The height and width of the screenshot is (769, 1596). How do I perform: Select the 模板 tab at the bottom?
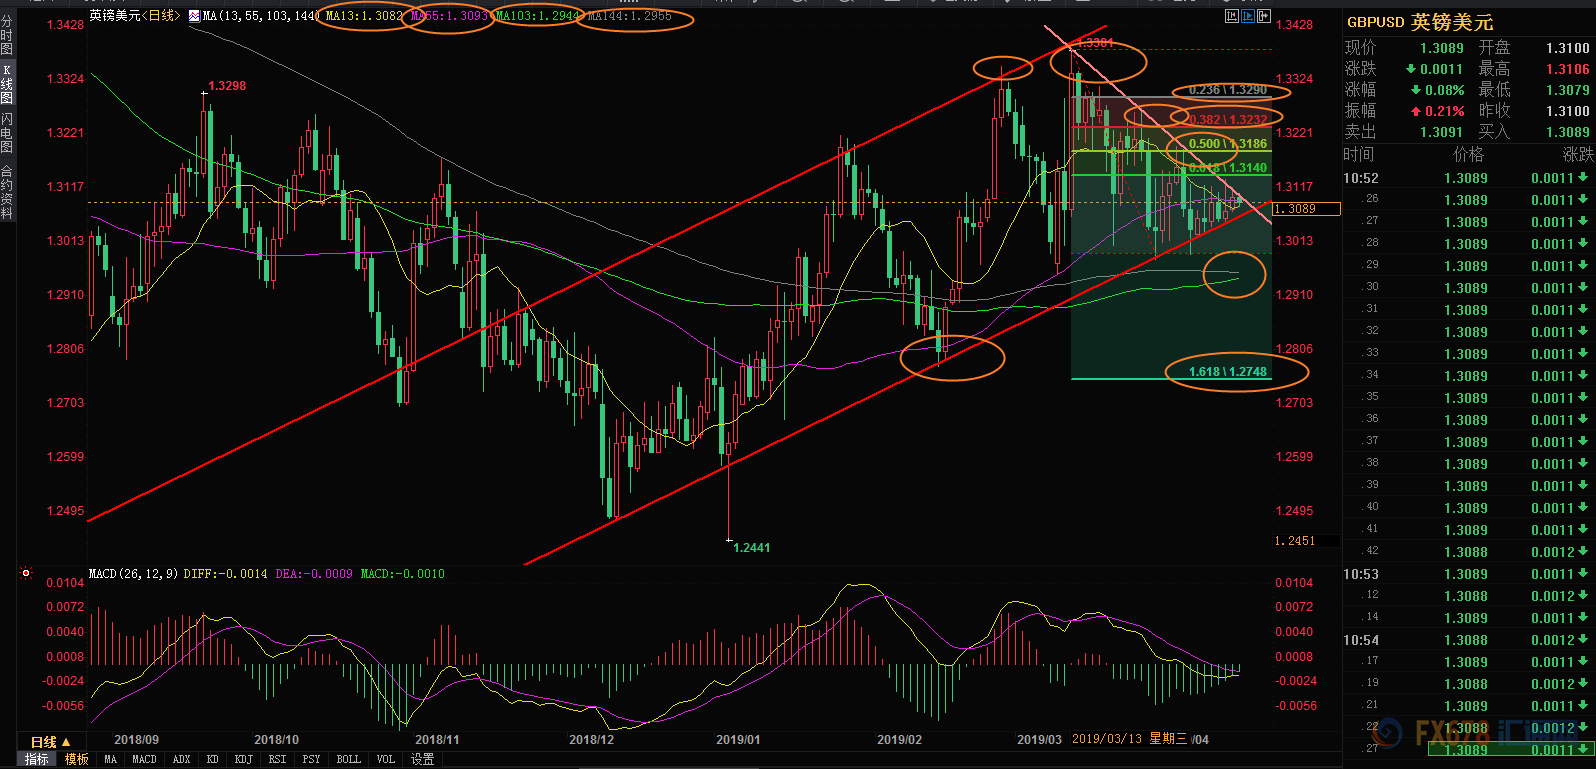77,760
